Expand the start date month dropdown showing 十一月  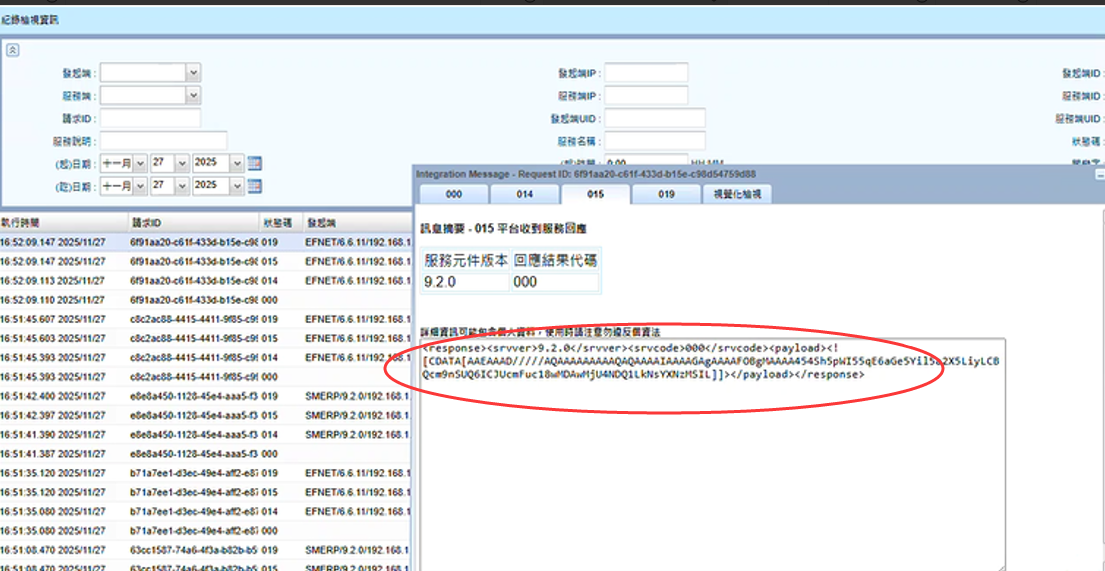[140, 163]
